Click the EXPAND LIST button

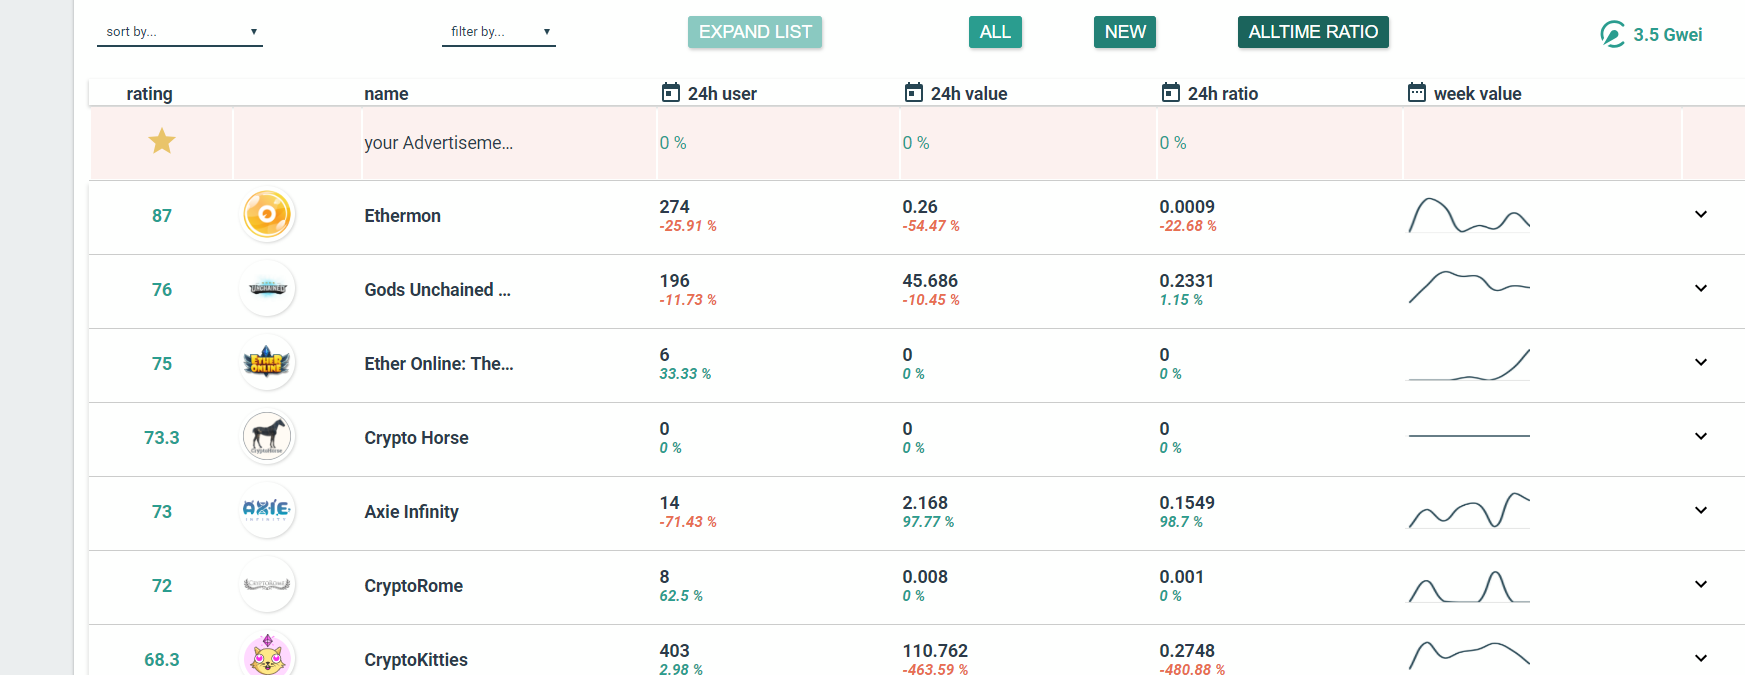click(755, 32)
